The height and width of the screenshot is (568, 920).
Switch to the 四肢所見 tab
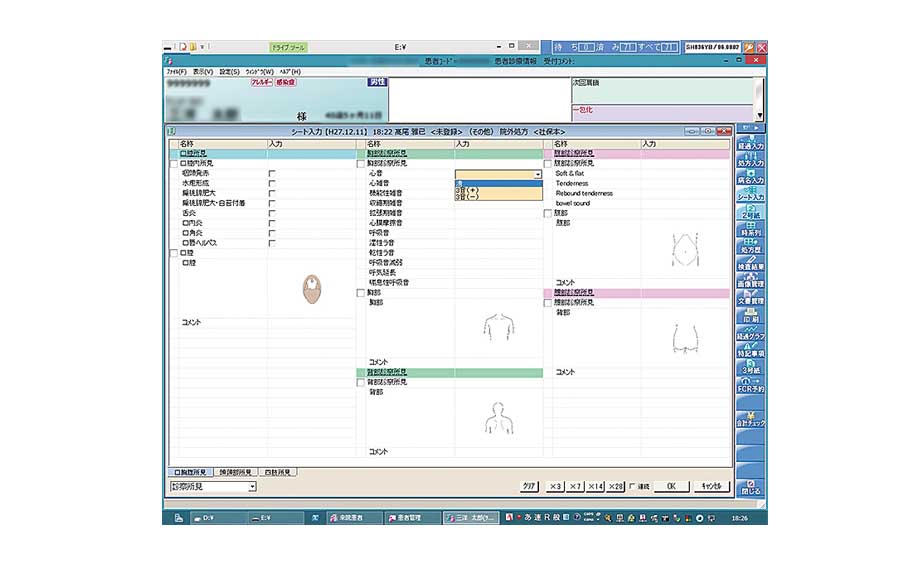click(x=277, y=471)
